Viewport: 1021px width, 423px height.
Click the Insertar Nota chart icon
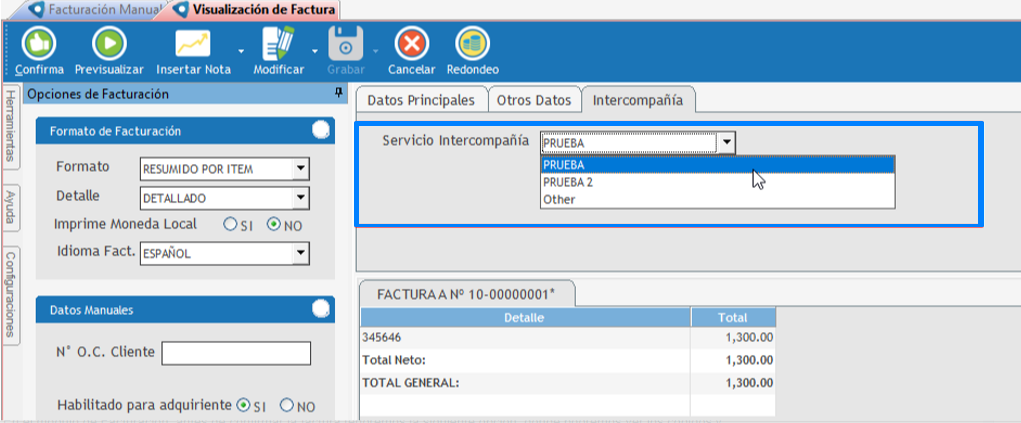193,44
